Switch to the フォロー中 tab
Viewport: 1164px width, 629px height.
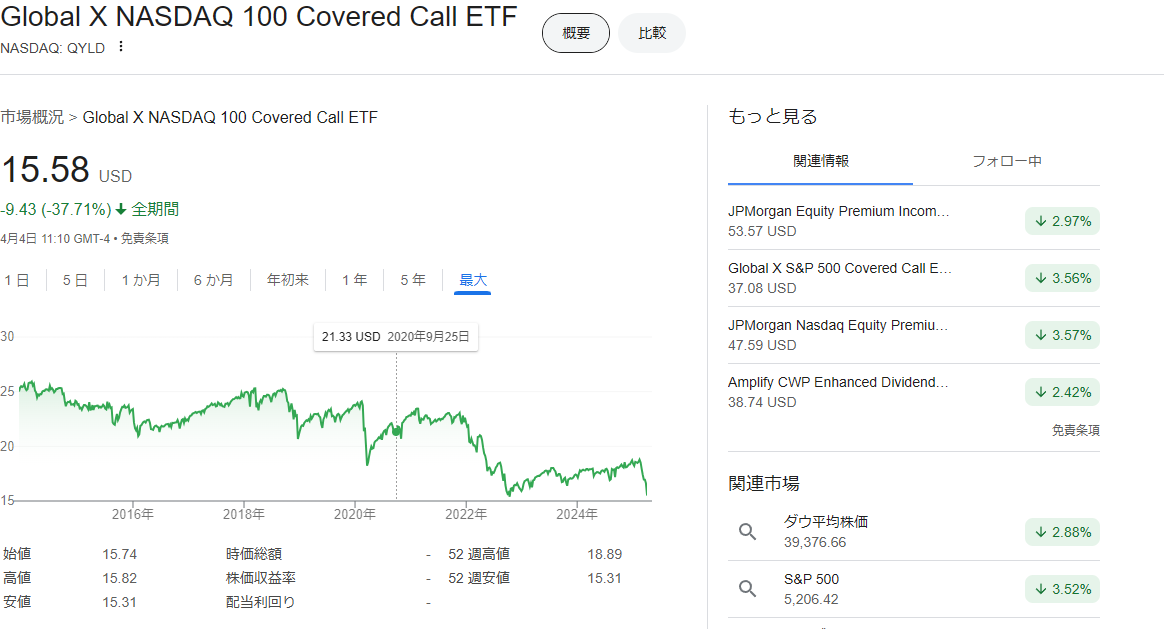click(1006, 161)
